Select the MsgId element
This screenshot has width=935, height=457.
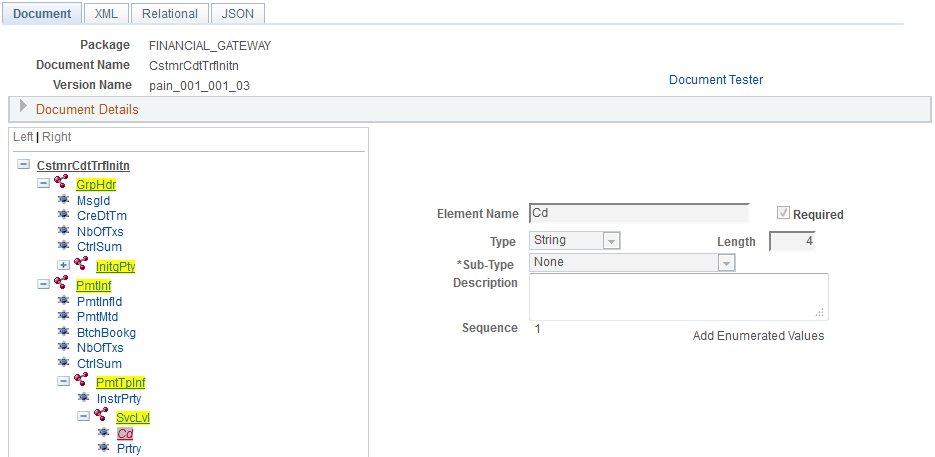(x=94, y=200)
